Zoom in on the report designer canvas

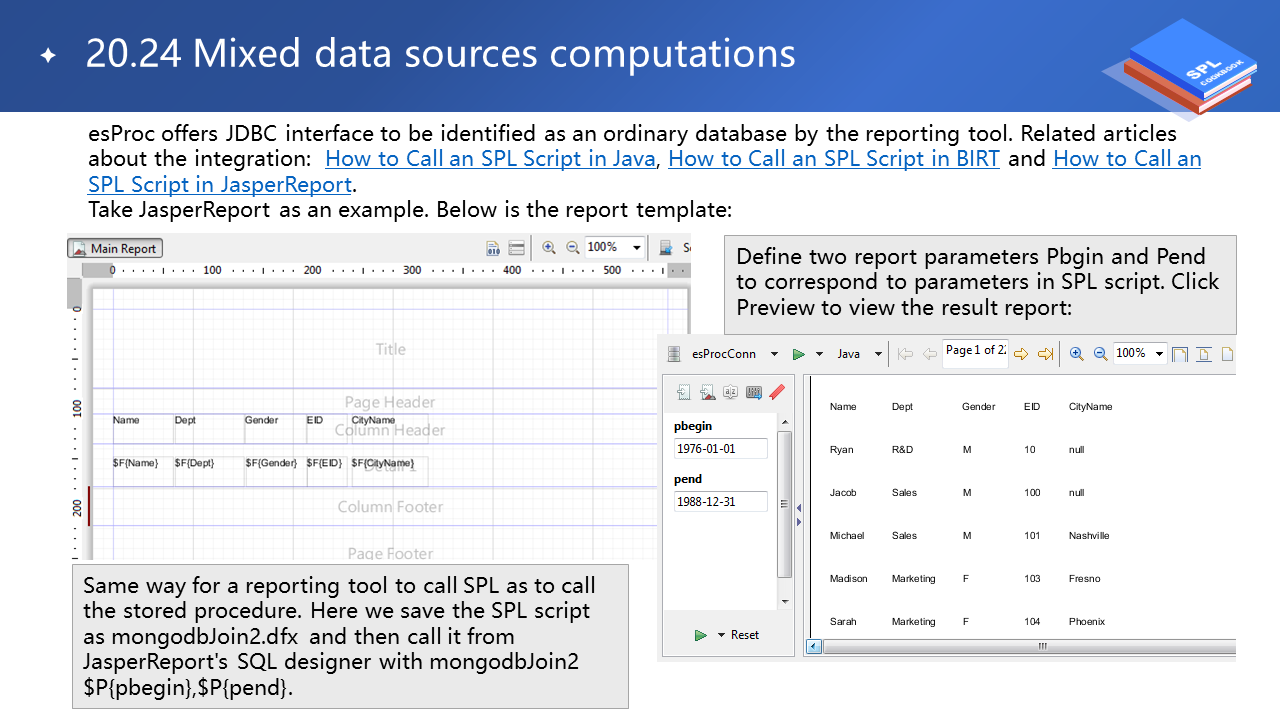tap(548, 248)
